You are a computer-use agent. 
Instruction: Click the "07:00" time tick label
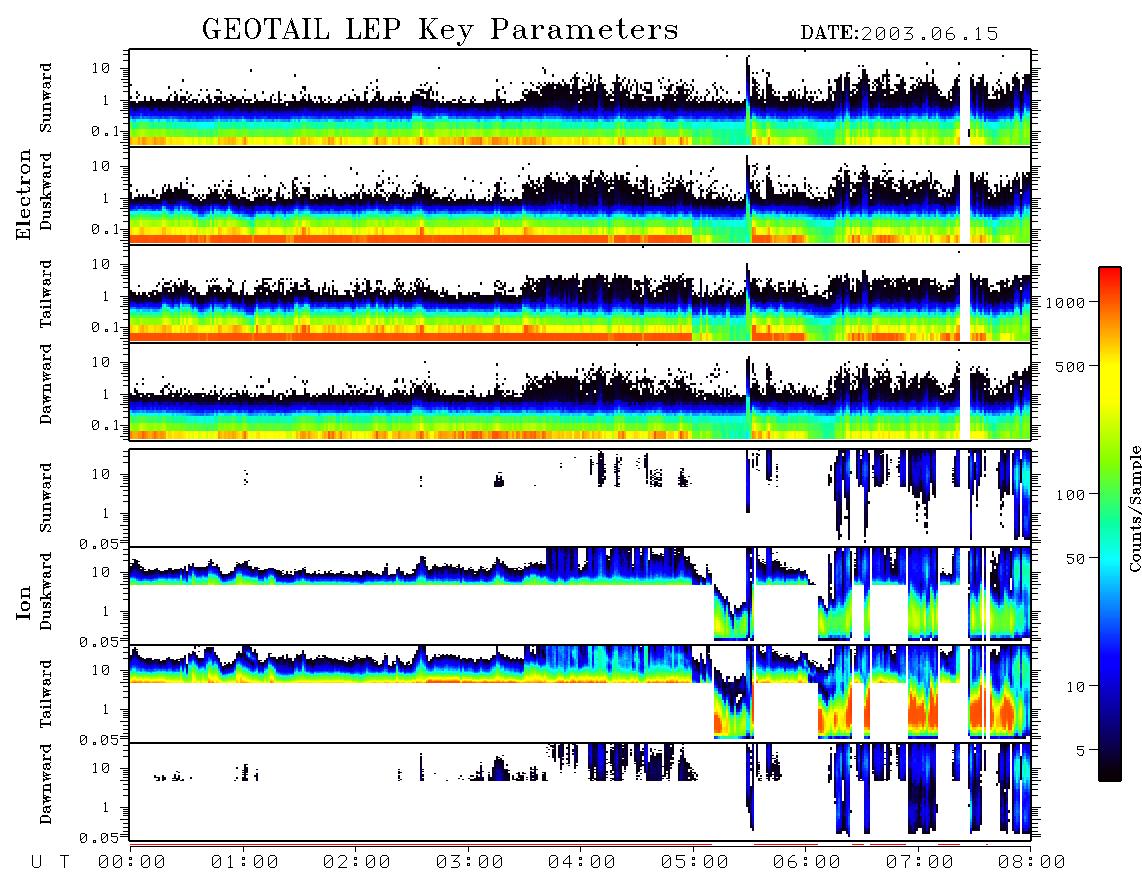[920, 862]
